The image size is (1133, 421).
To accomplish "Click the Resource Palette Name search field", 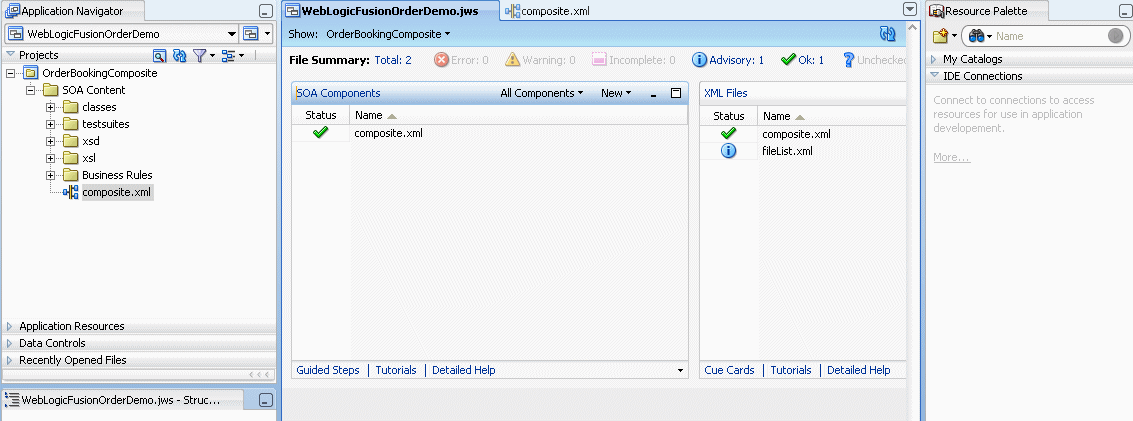I will (1048, 36).
